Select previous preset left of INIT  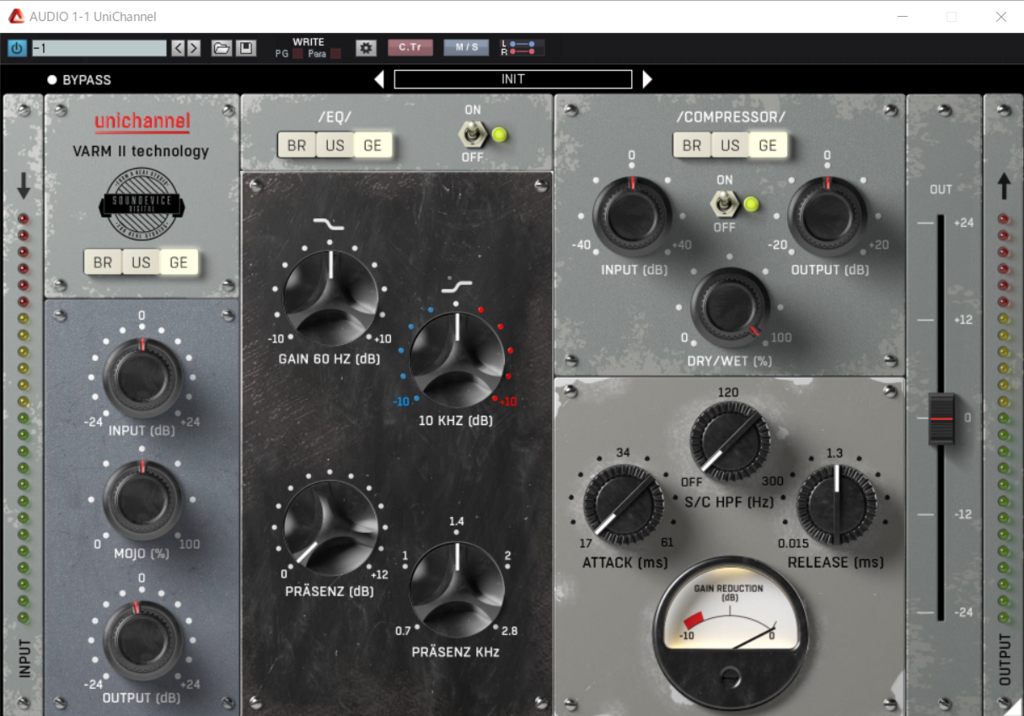coord(379,79)
